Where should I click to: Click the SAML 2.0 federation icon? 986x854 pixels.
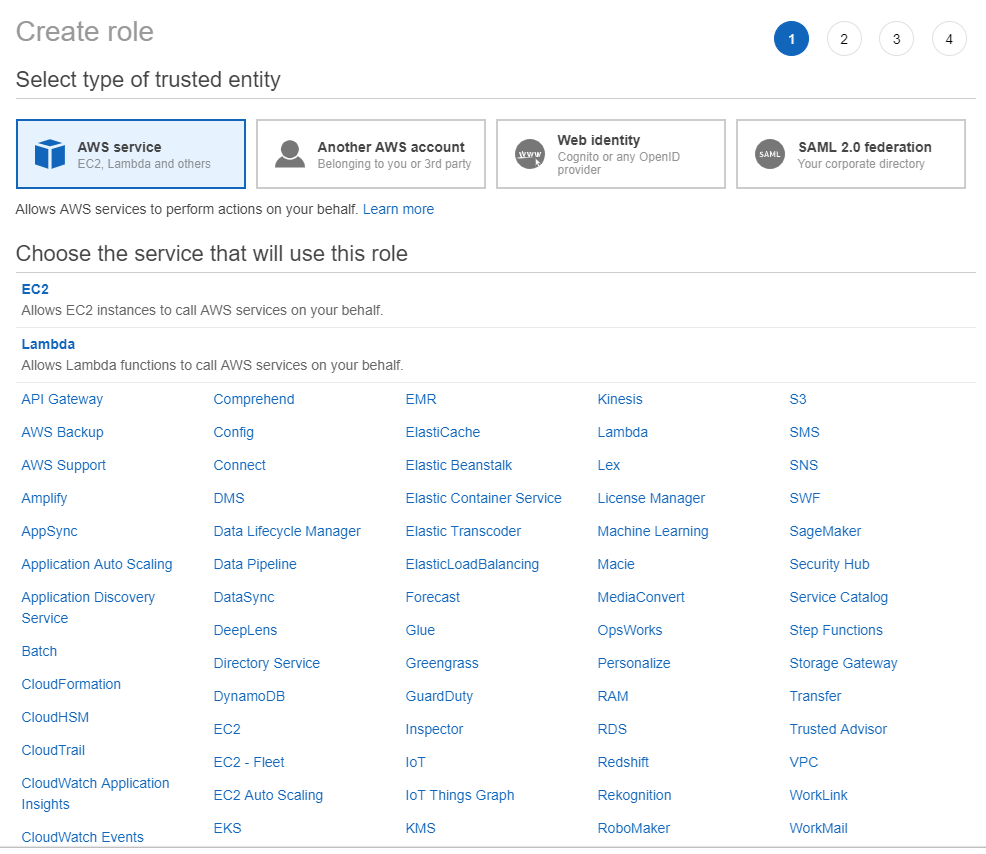tap(770, 154)
